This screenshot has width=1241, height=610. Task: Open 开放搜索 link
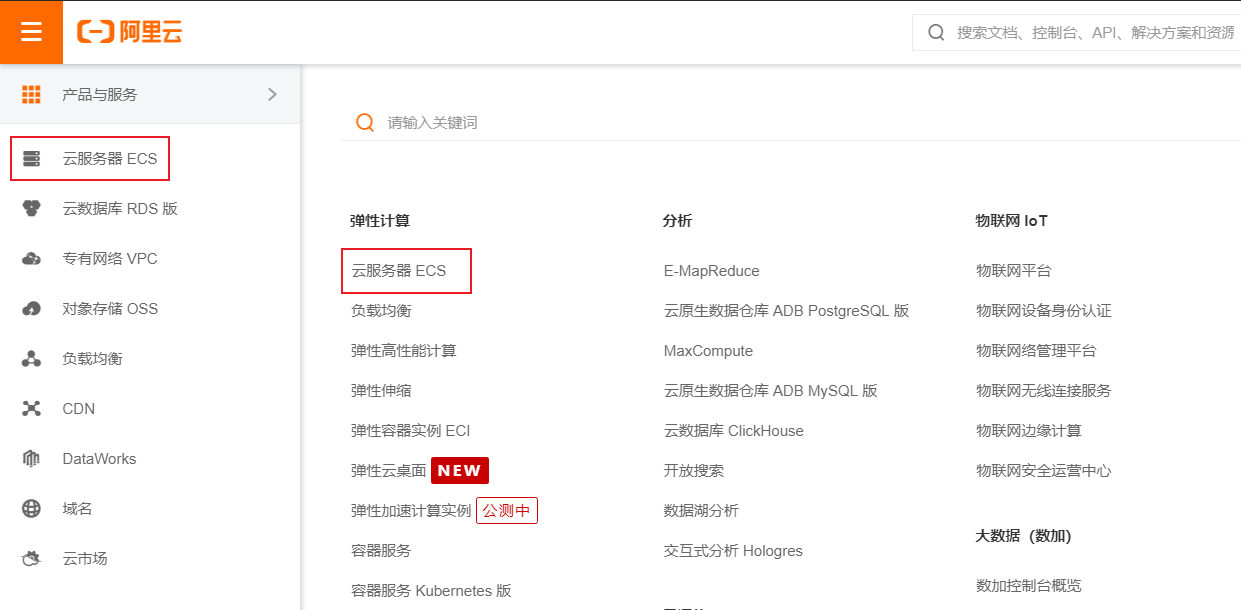tap(693, 470)
